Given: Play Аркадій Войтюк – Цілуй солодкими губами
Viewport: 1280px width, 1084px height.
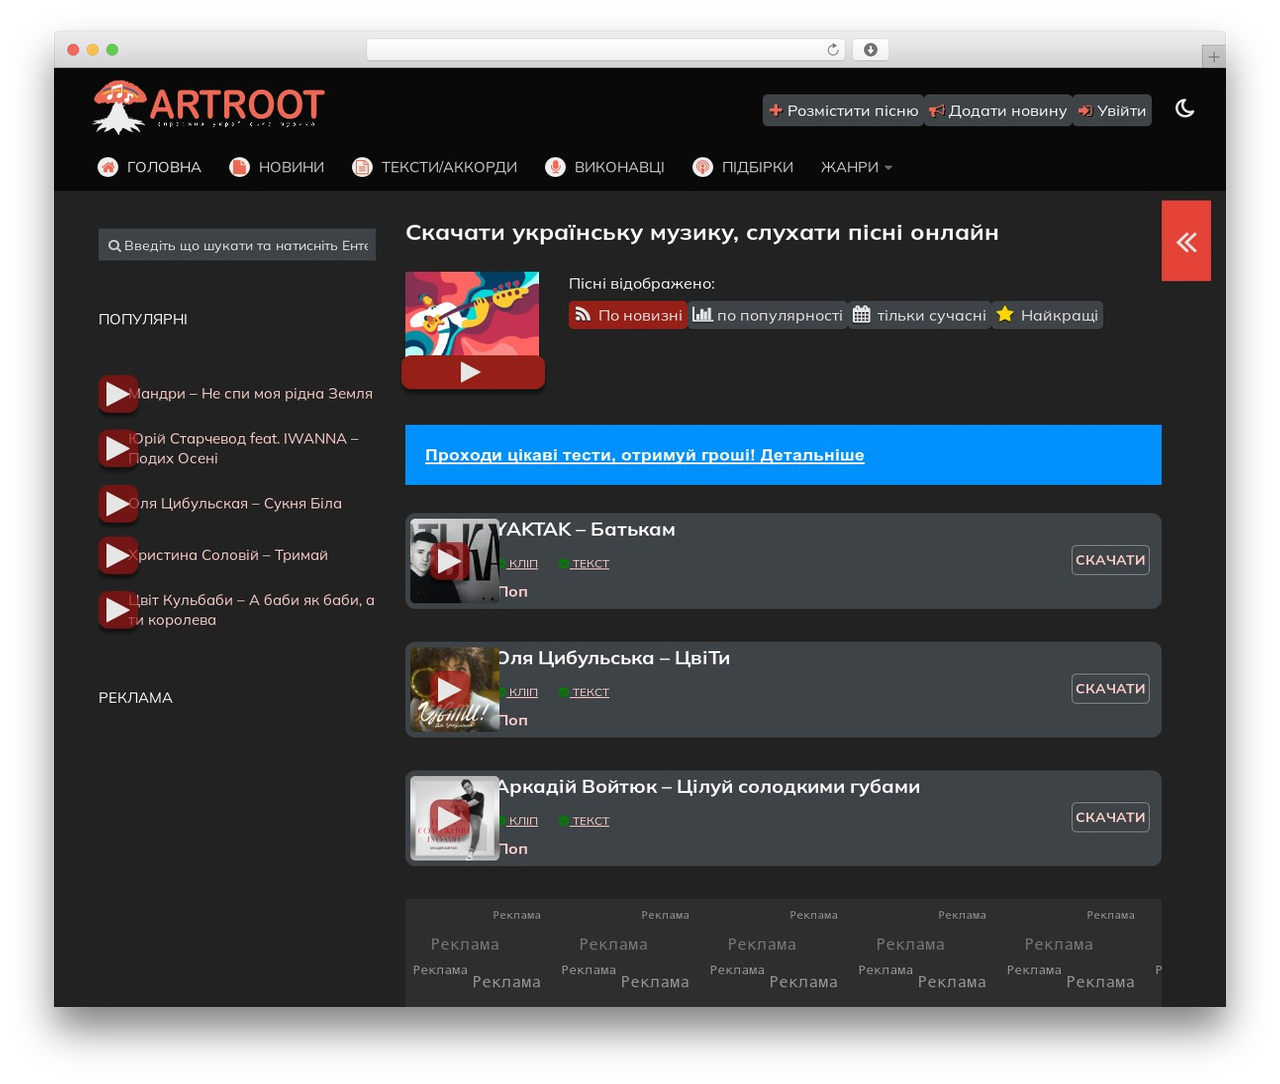Looking at the screenshot, I should pyautogui.click(x=450, y=818).
